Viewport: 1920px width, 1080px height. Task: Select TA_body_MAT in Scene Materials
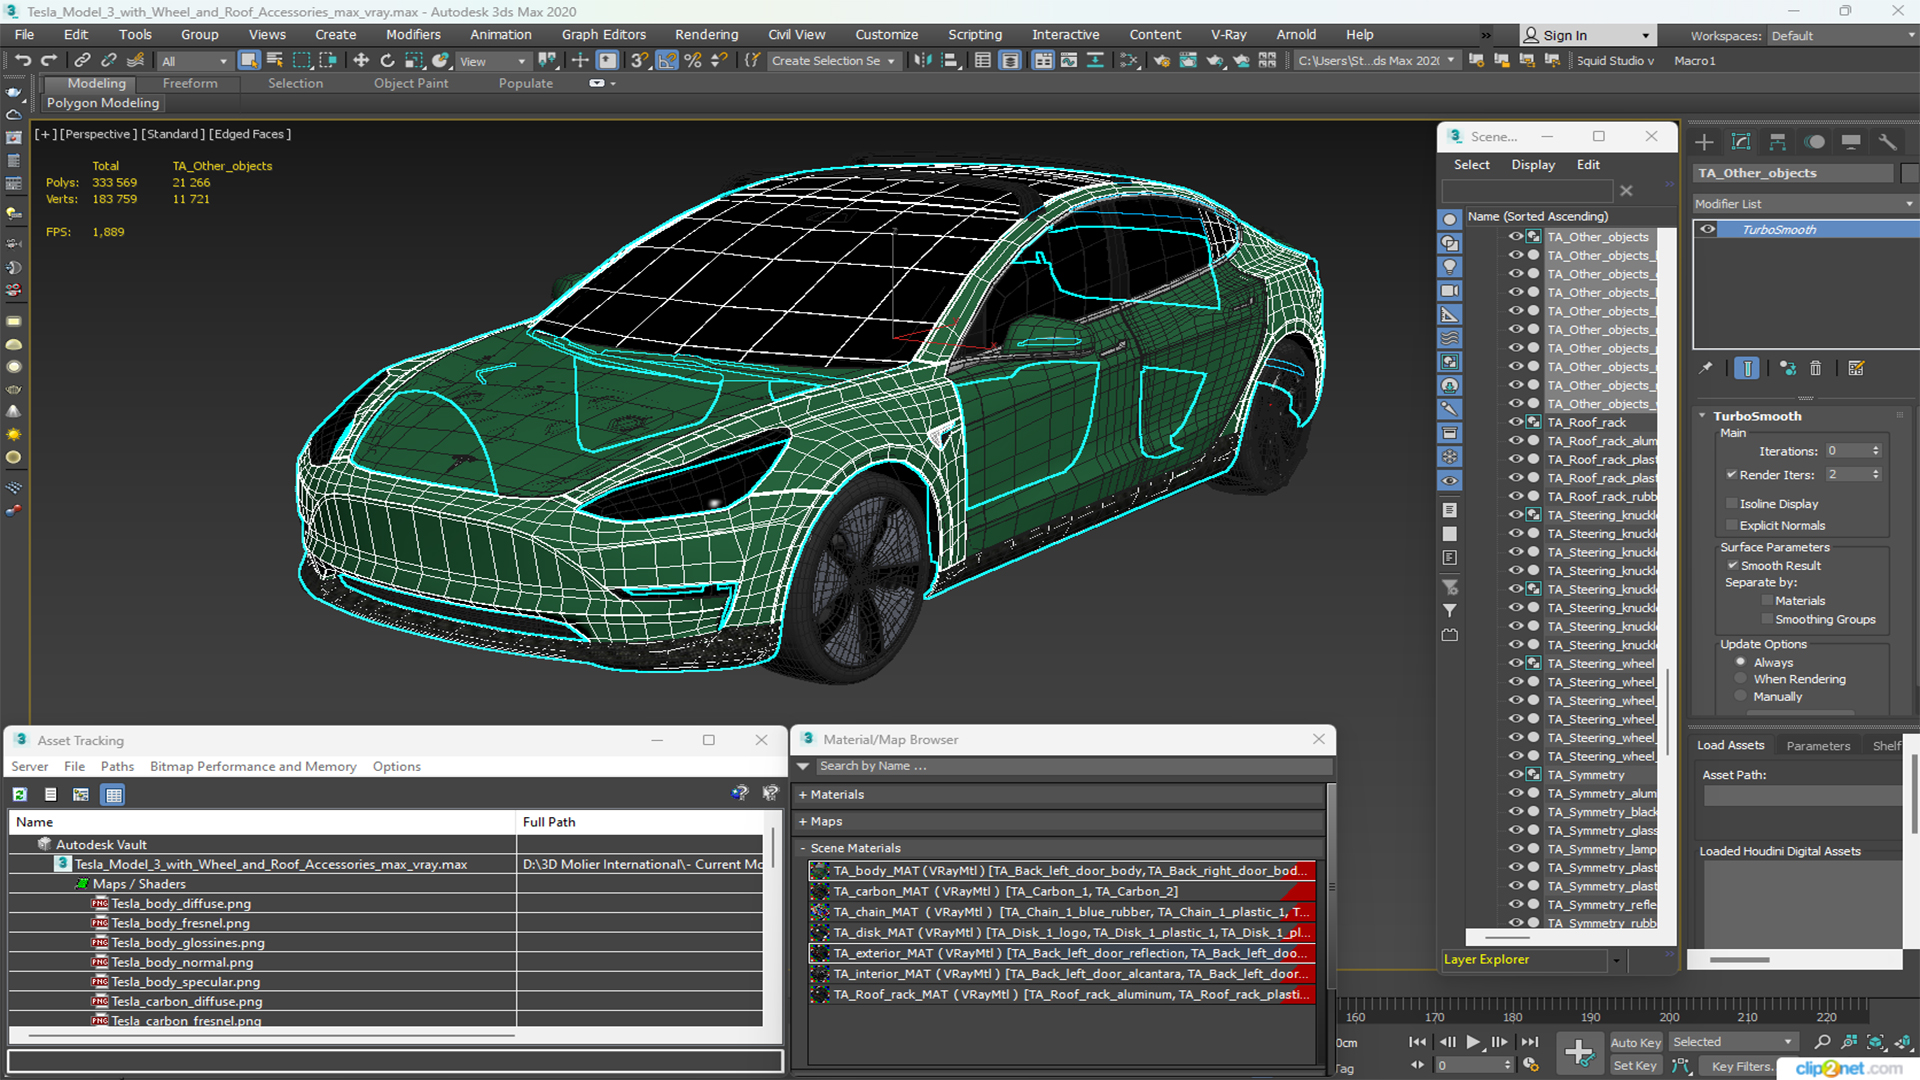tap(1061, 871)
